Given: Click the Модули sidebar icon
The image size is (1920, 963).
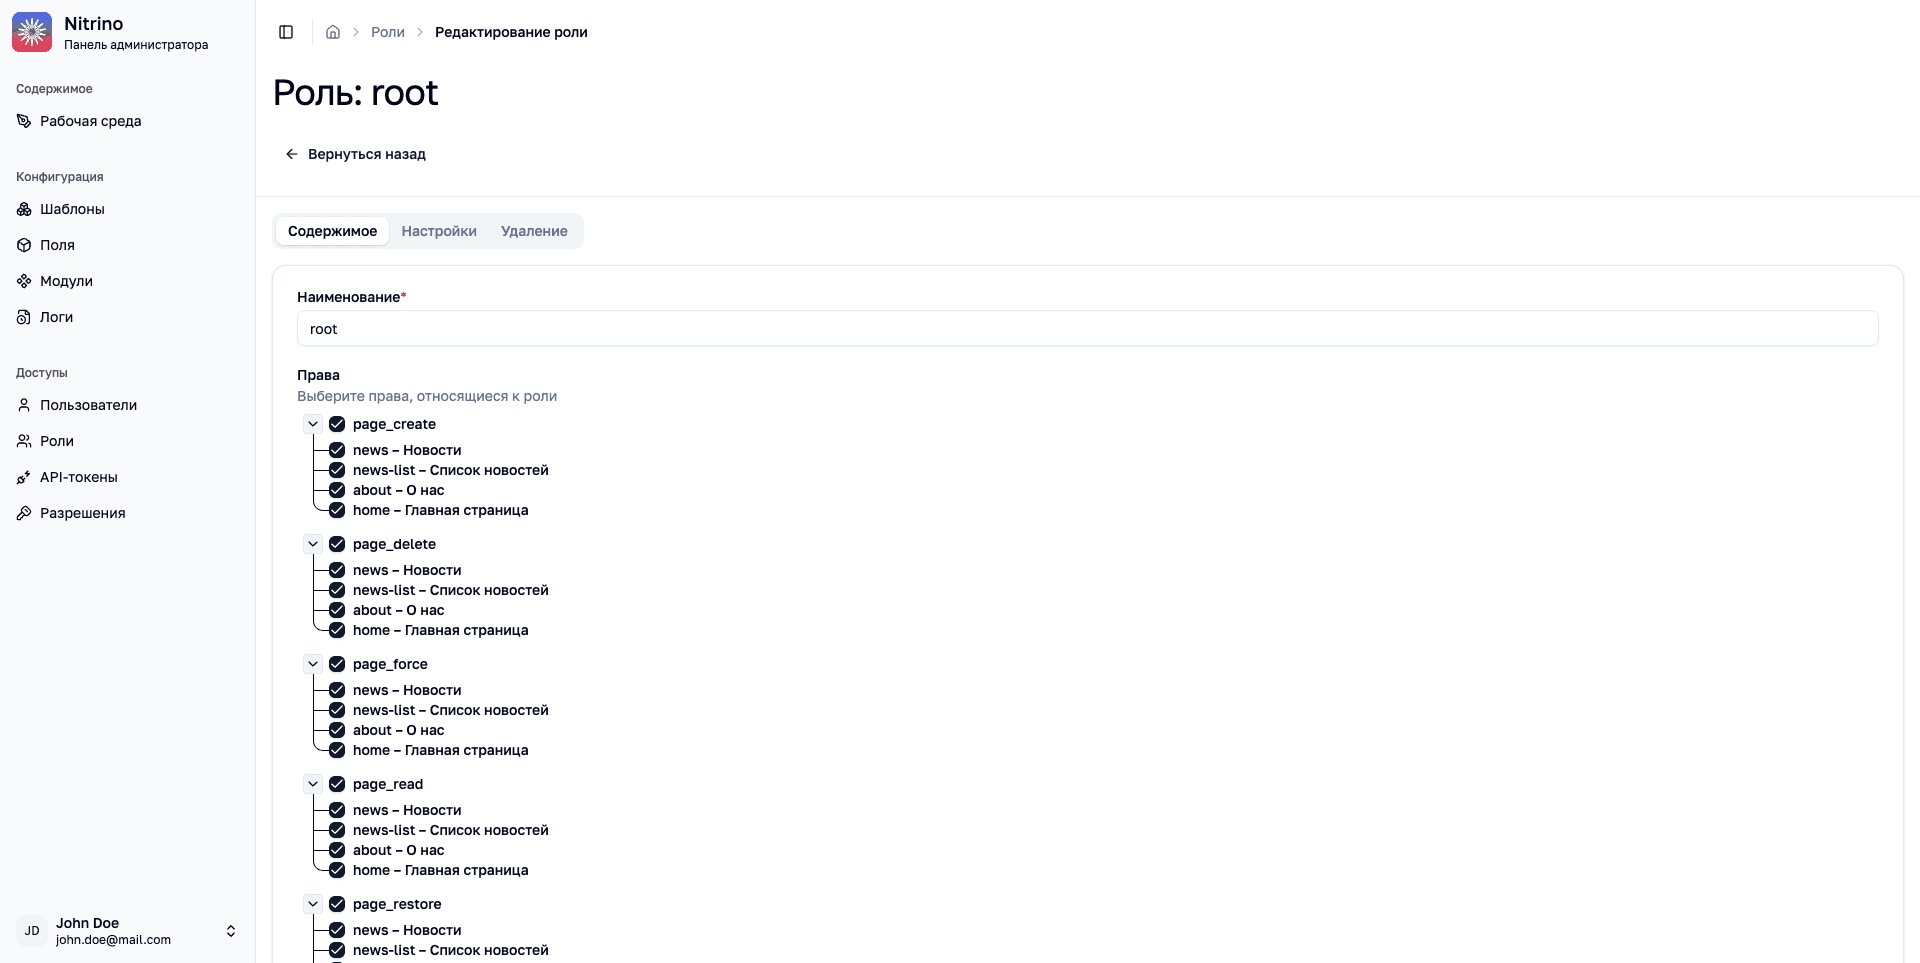Looking at the screenshot, I should point(24,281).
